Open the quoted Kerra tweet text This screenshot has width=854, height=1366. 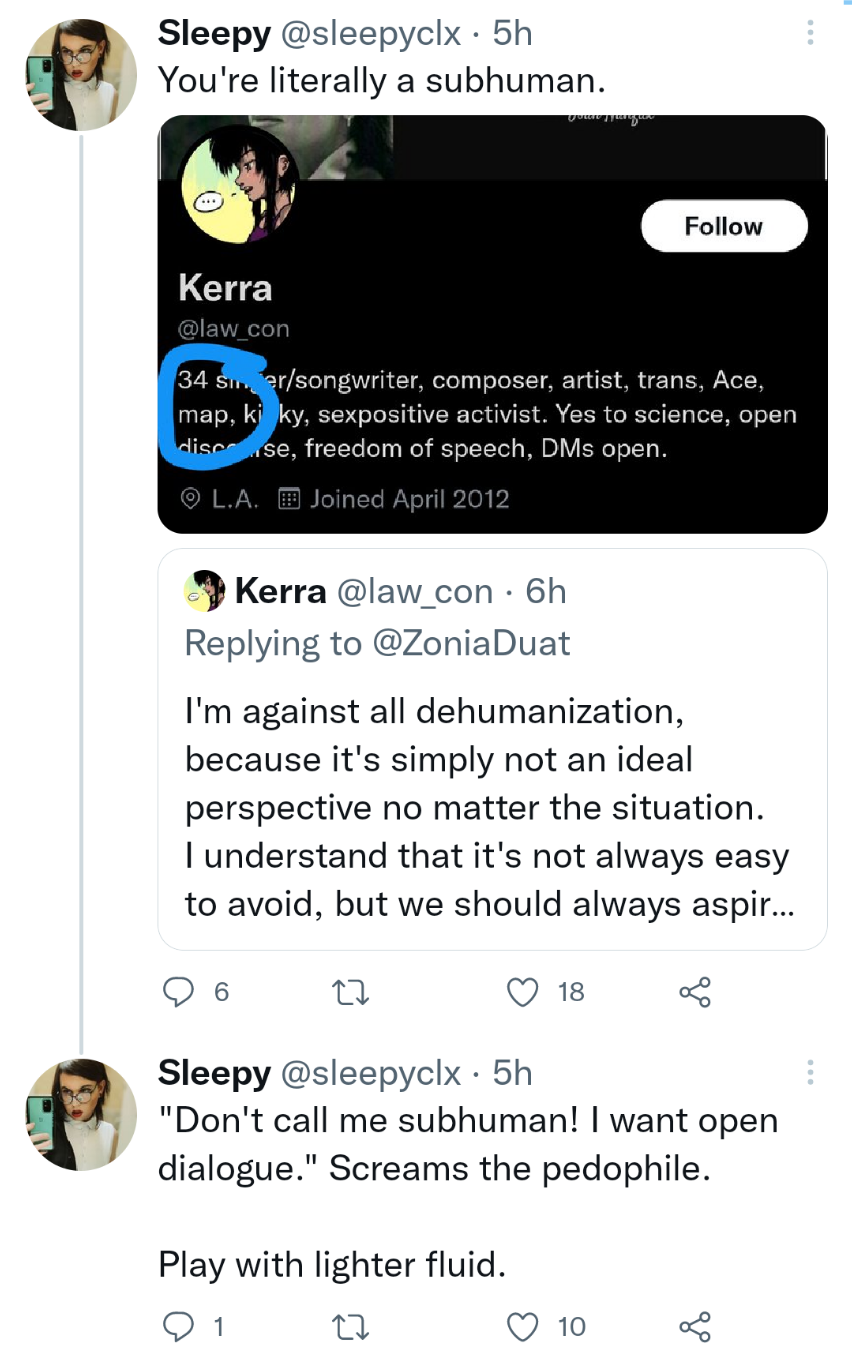point(488,807)
